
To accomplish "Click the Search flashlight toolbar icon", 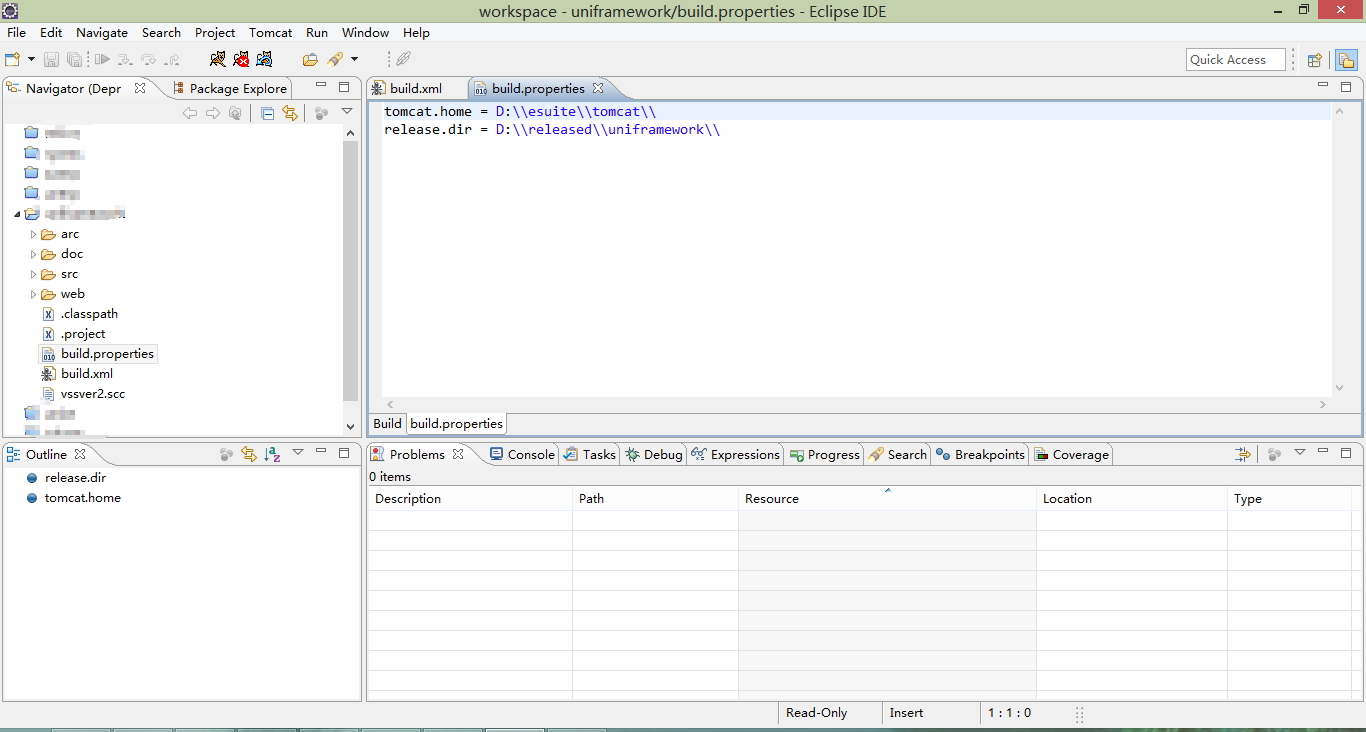I will click(336, 60).
